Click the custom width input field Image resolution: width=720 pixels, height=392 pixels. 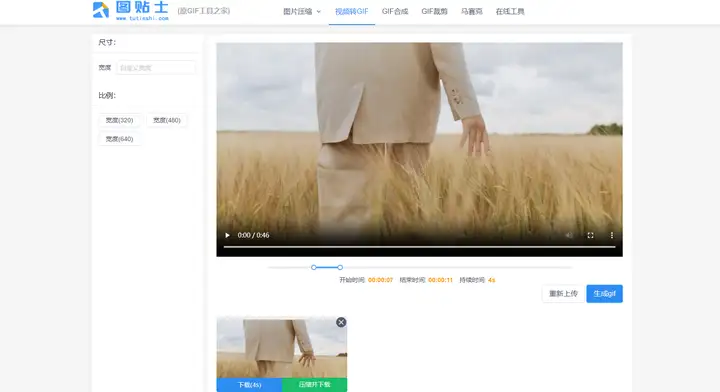click(x=156, y=67)
